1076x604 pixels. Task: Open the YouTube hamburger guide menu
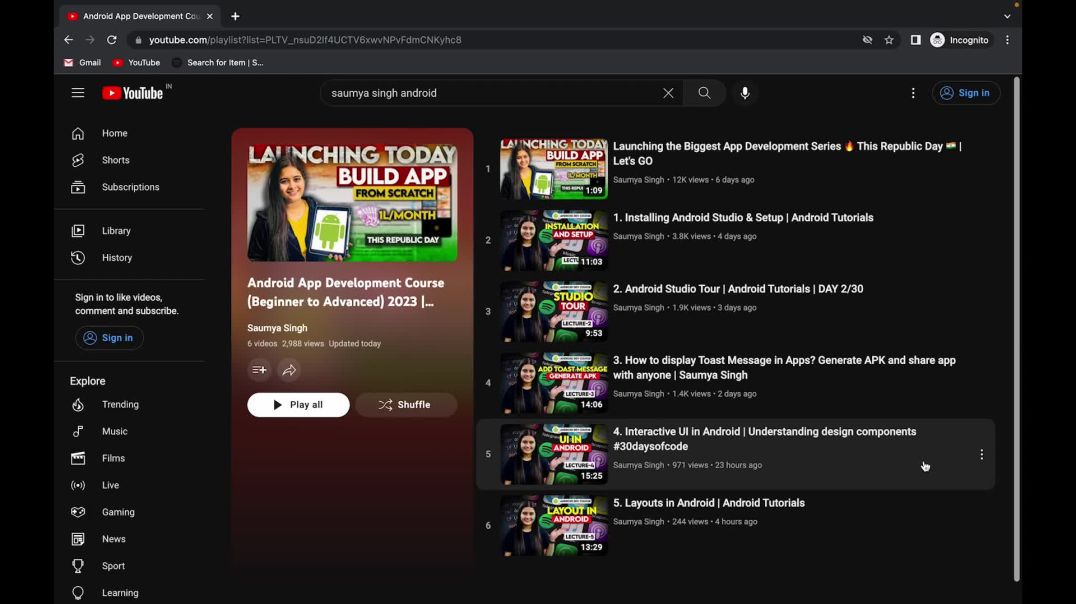(x=78, y=93)
